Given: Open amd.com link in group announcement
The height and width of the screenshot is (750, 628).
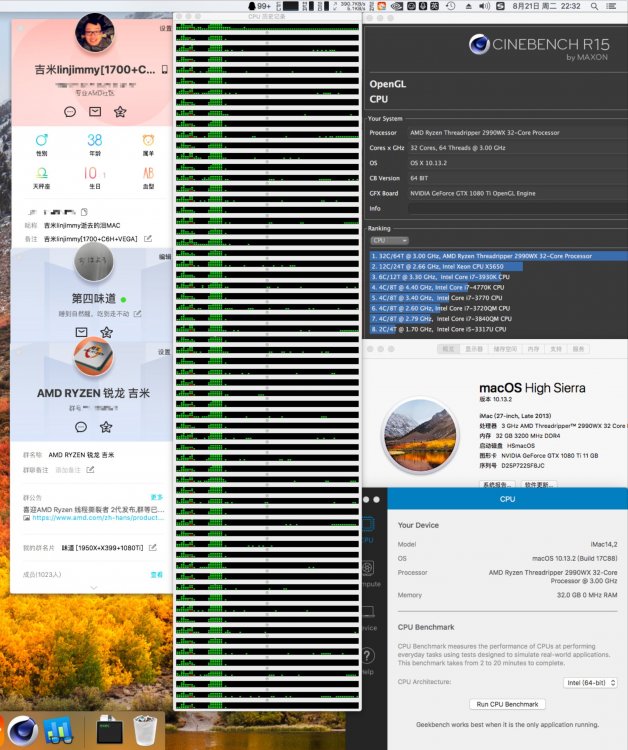Looking at the screenshot, I should (x=98, y=518).
